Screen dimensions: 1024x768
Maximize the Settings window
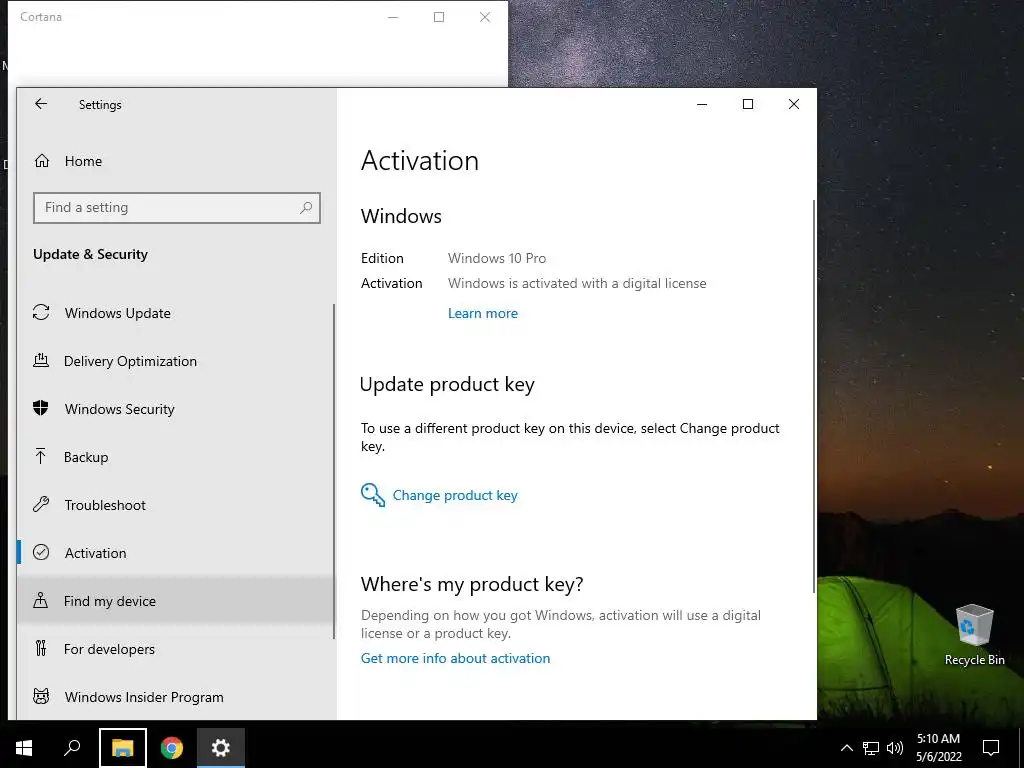point(748,104)
